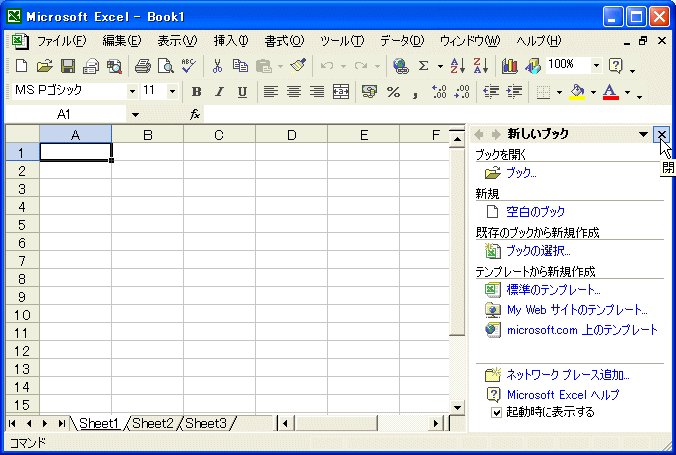Select the Format Painter brush icon
The height and width of the screenshot is (455, 676).
(298, 66)
